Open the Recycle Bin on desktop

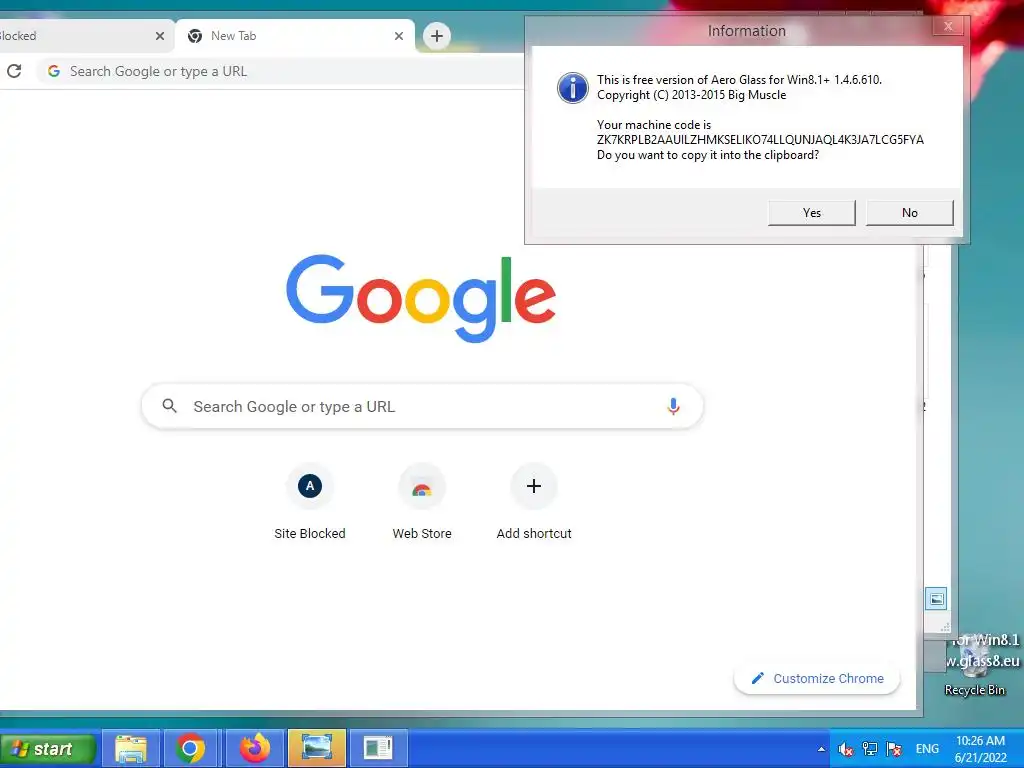[x=974, y=666]
